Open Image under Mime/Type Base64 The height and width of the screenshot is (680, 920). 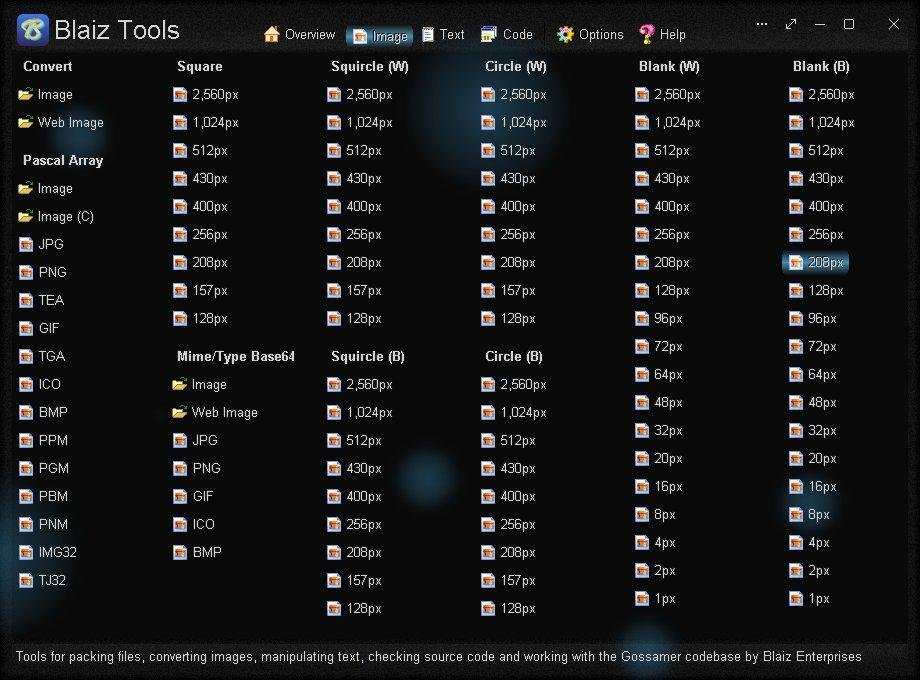pyautogui.click(x=200, y=384)
